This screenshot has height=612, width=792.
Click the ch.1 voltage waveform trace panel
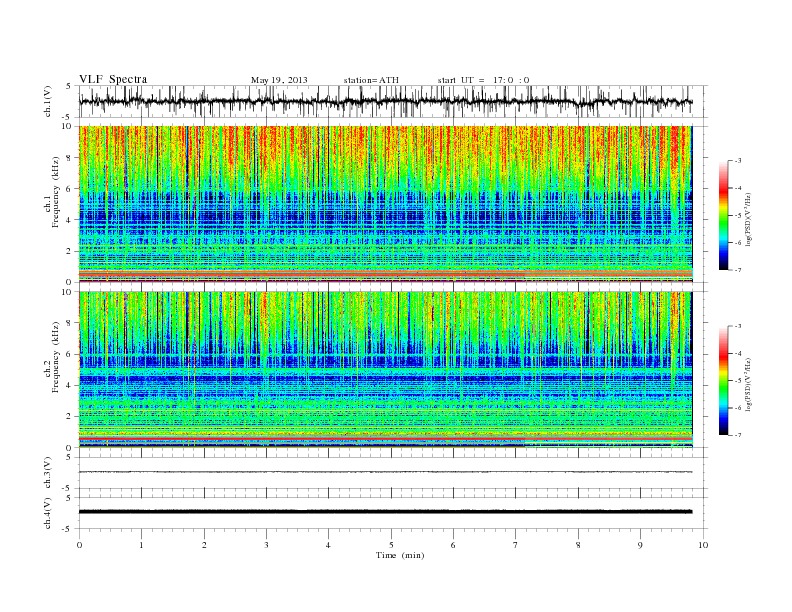(393, 101)
